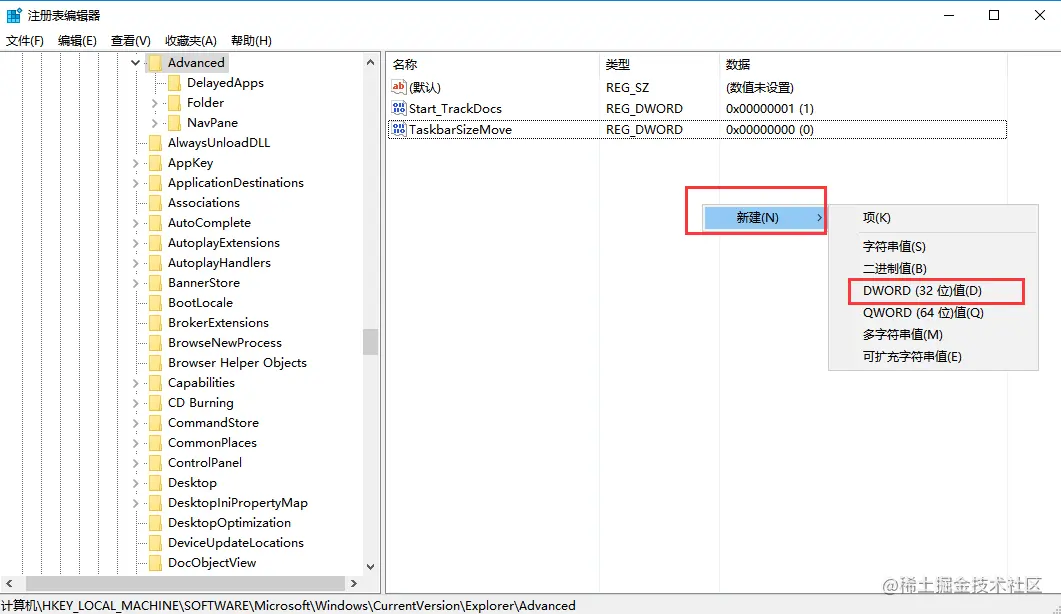Click the 0x00000001 (1) data cell
The height and width of the screenshot is (614, 1061).
pyautogui.click(x=769, y=108)
